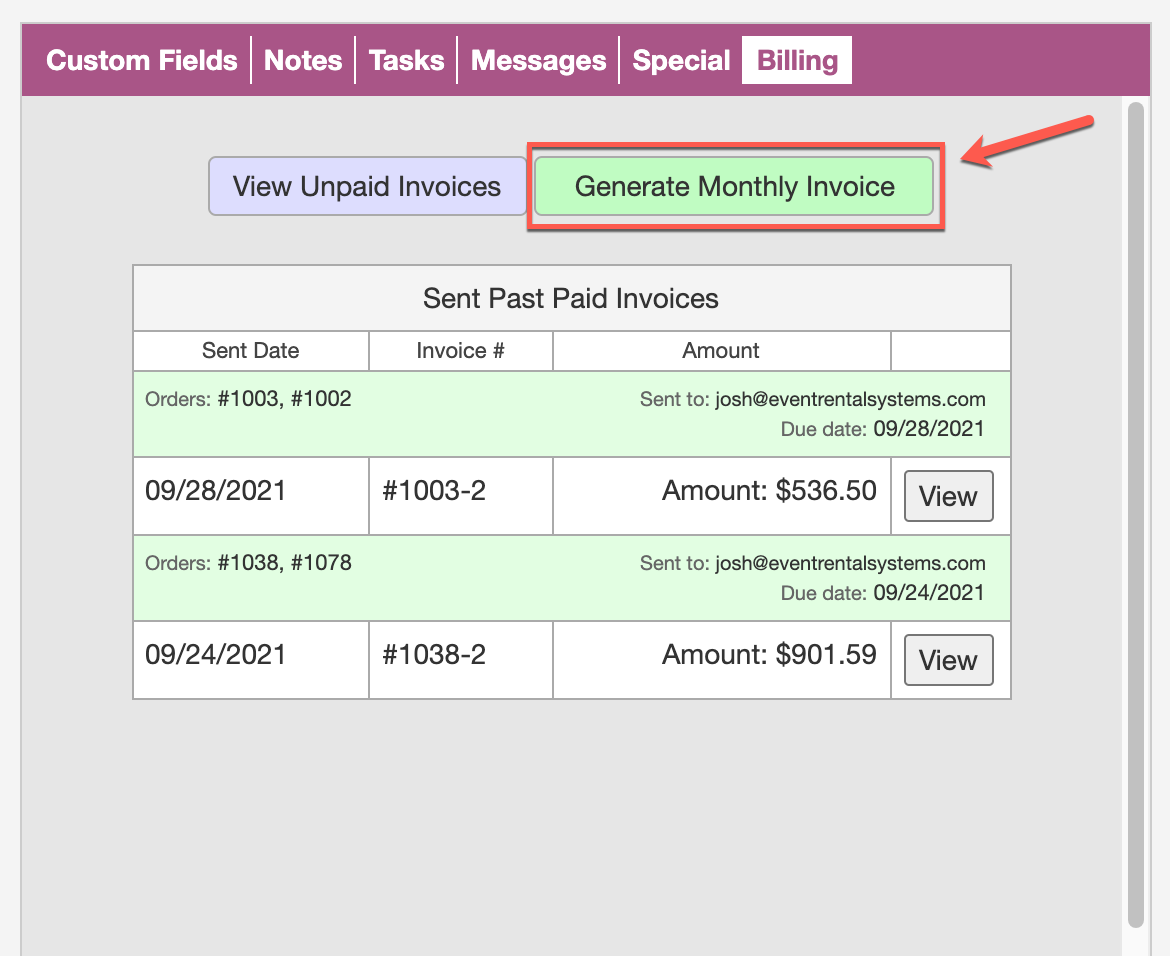Viewport: 1170px width, 956px height.
Task: Click the email above the 09/28/2021 due date
Action: [850, 399]
